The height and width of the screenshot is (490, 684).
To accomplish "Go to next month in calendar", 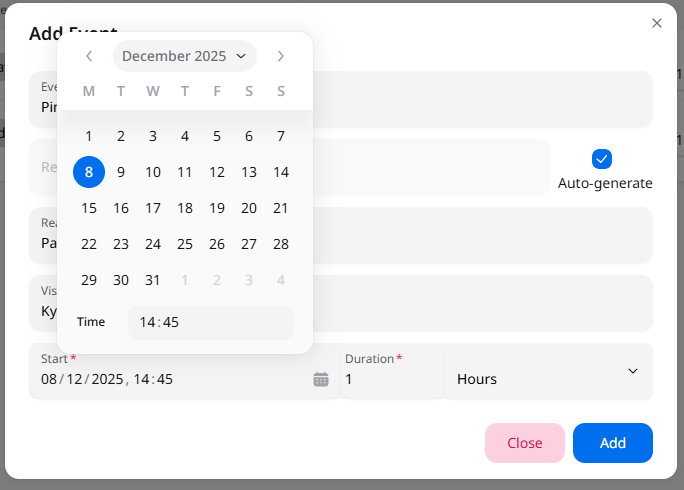I will pos(281,56).
